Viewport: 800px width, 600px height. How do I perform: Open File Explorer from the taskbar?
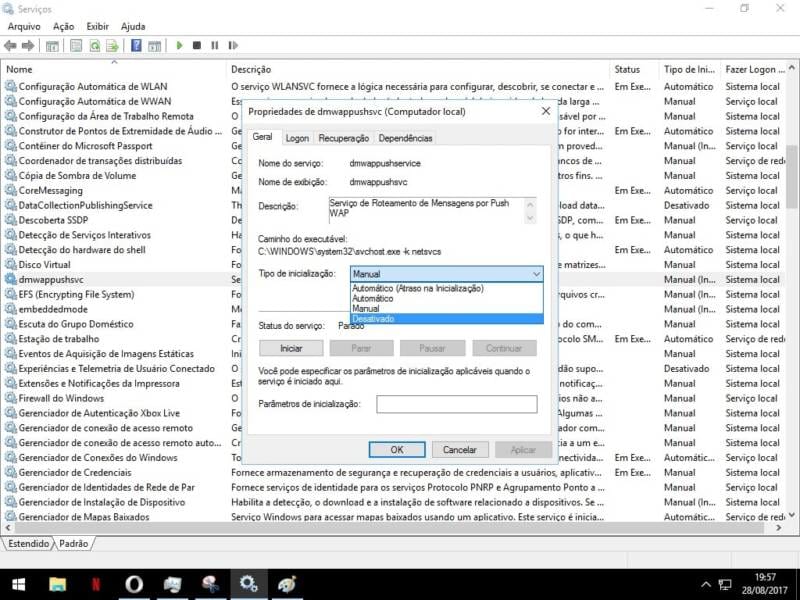[58, 584]
